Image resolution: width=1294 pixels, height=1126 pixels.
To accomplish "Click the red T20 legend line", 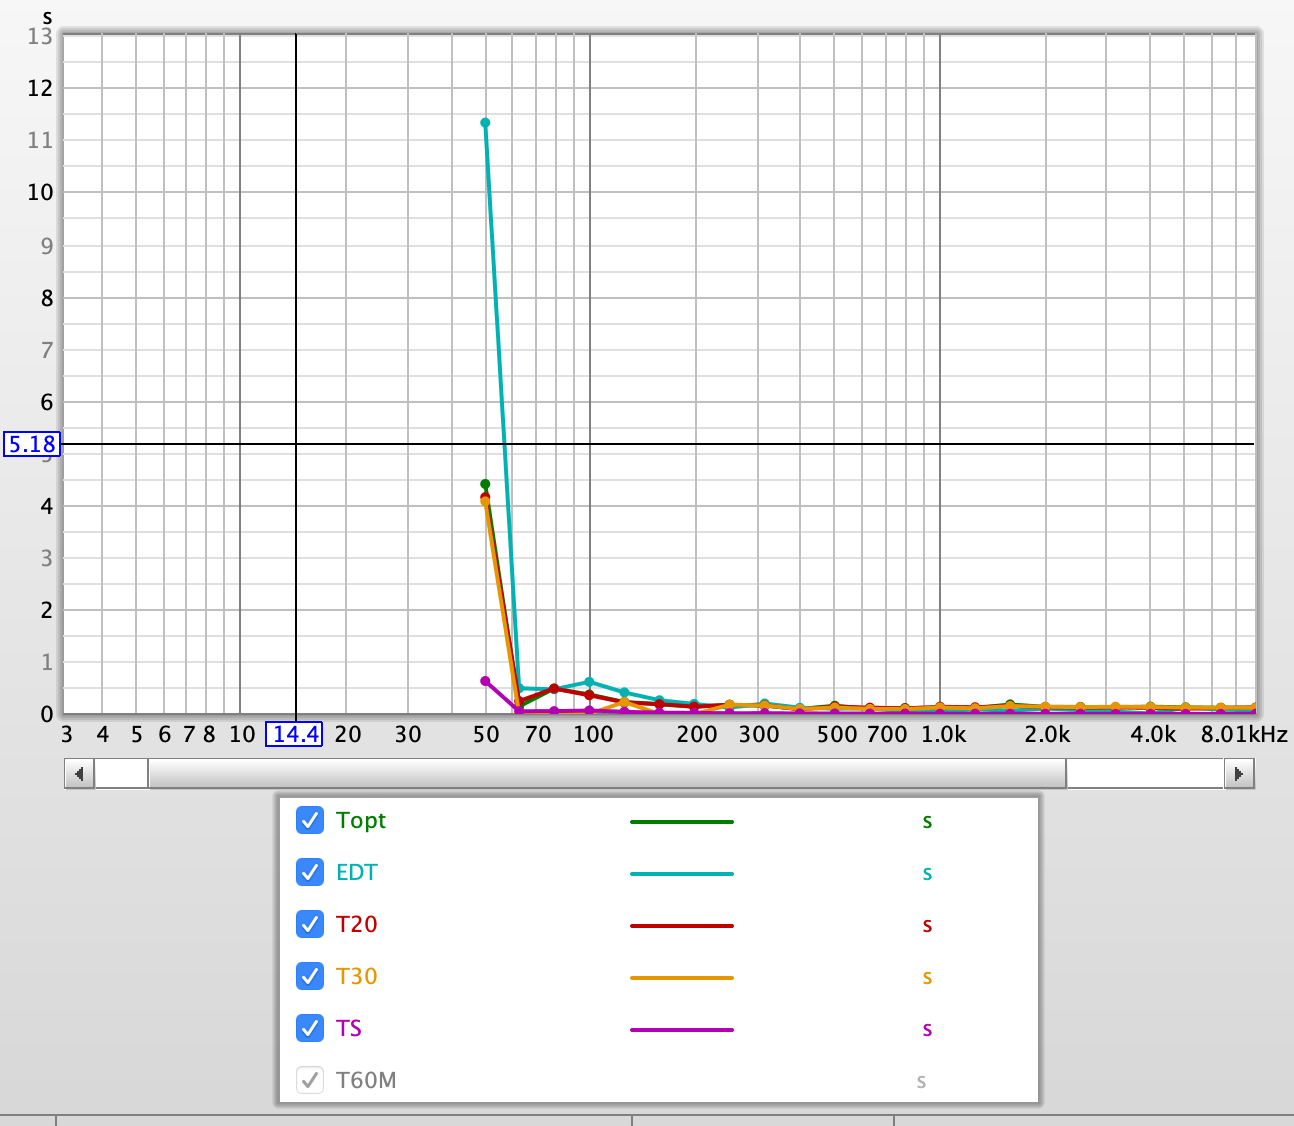I will [x=682, y=926].
